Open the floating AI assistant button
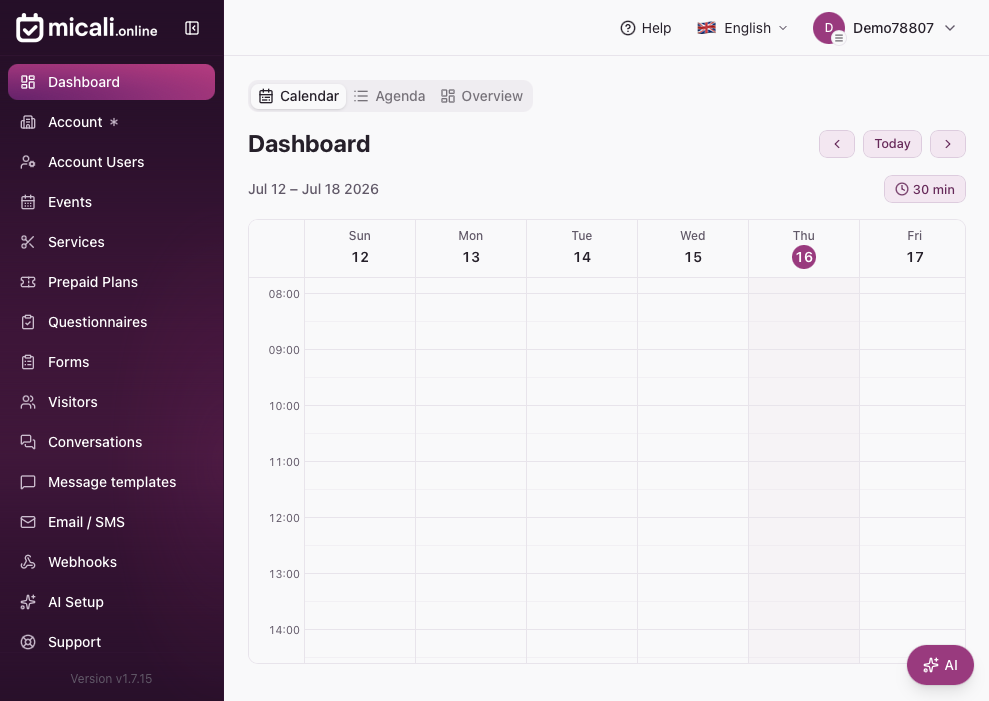This screenshot has width=989, height=701. pyautogui.click(x=940, y=665)
